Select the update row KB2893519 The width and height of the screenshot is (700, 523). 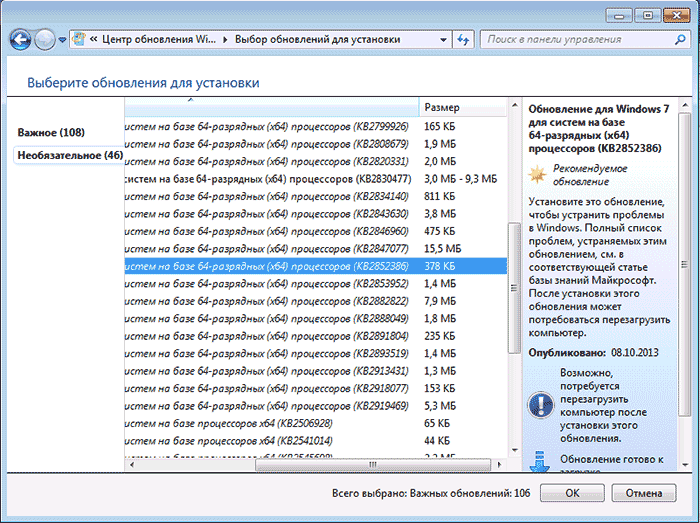pos(316,353)
